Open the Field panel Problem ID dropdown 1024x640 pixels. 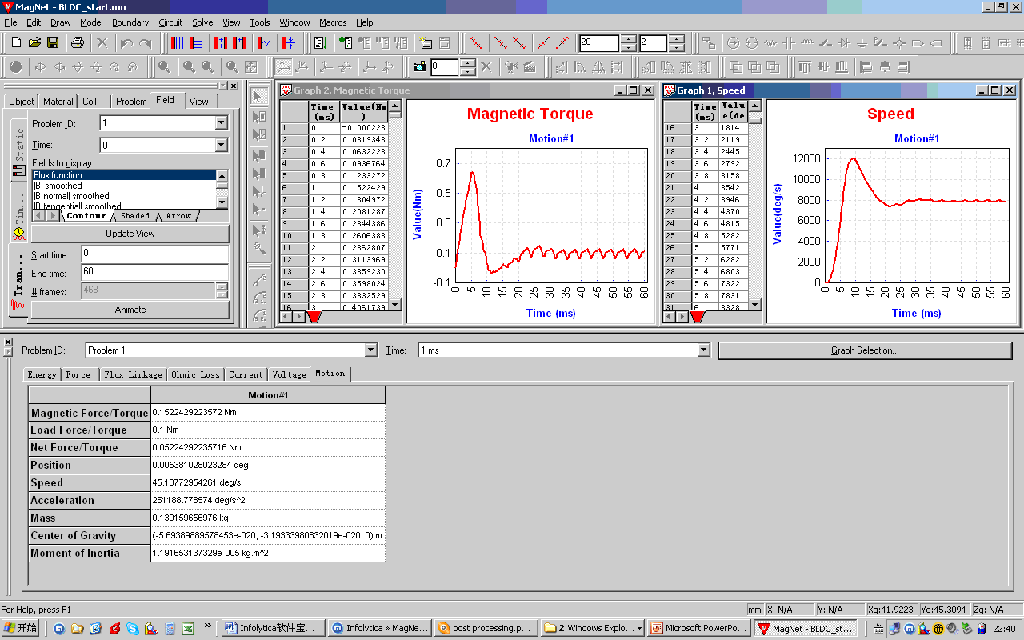pos(221,123)
